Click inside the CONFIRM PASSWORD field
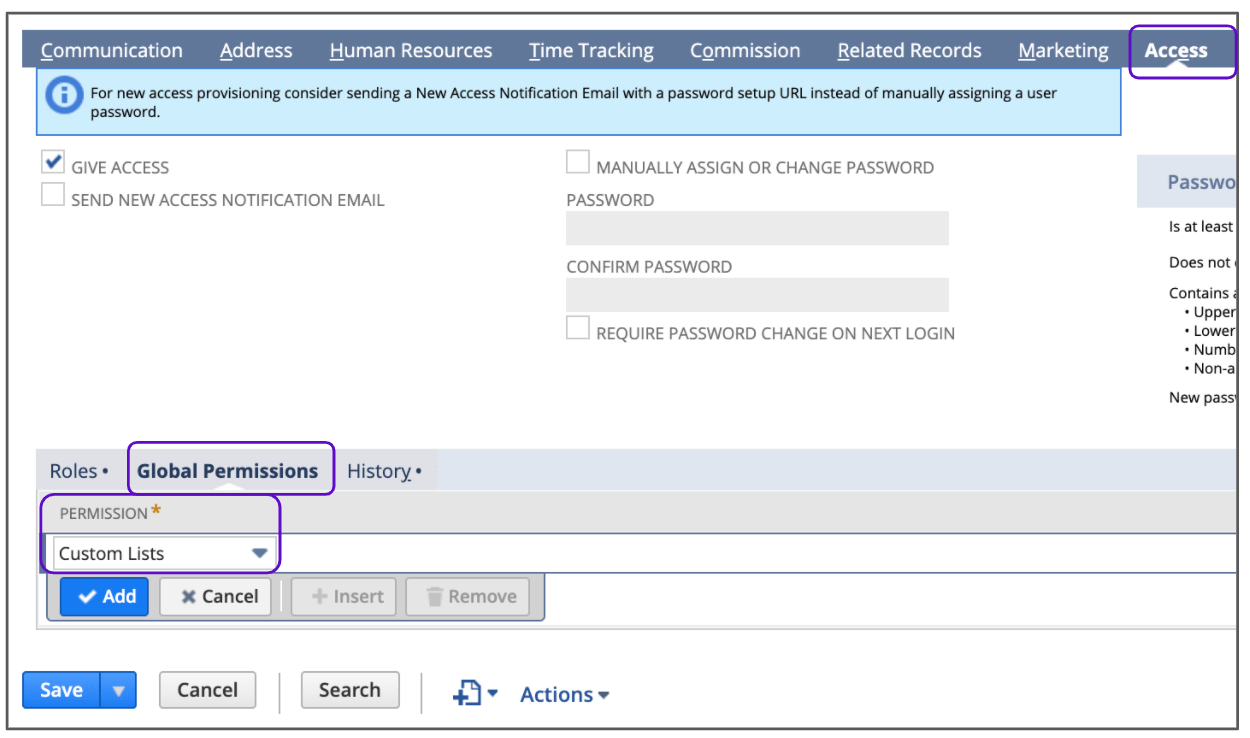 pyautogui.click(x=757, y=294)
